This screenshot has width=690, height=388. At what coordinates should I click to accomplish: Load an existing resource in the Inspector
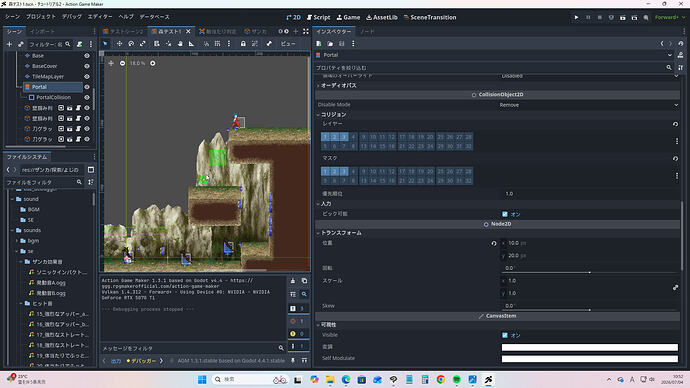point(330,44)
